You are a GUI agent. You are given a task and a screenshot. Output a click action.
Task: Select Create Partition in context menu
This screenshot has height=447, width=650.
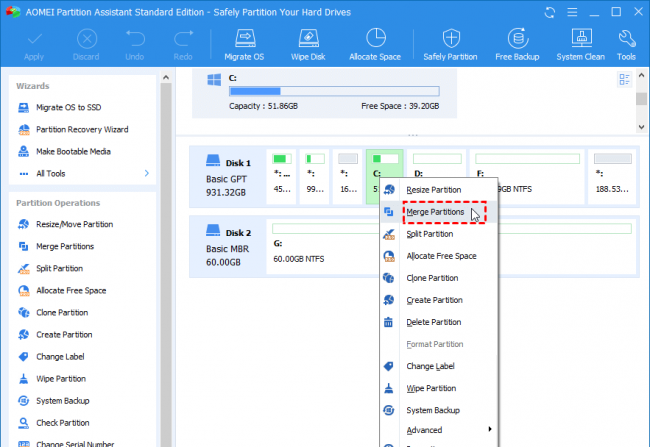[439, 300]
